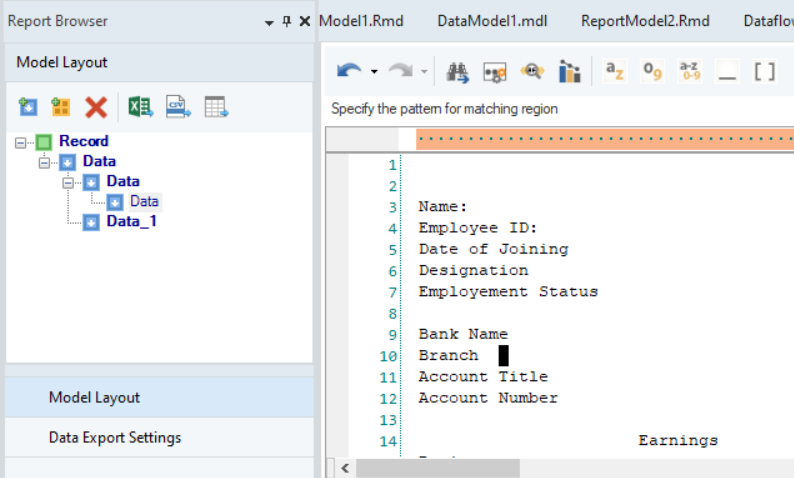Click the red X delete icon

tap(96, 107)
